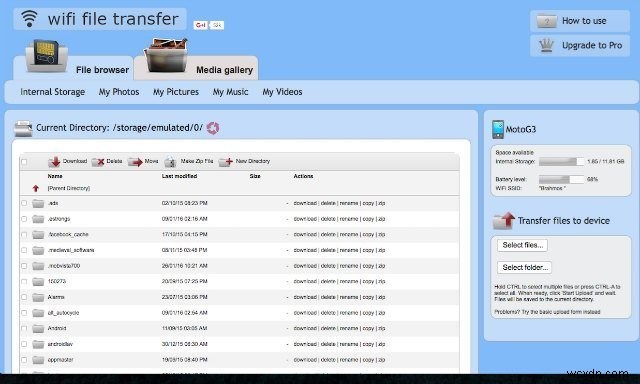Click rename link for the Alarms folder
Image resolution: width=640 pixels, height=384 pixels.
[x=349, y=297]
